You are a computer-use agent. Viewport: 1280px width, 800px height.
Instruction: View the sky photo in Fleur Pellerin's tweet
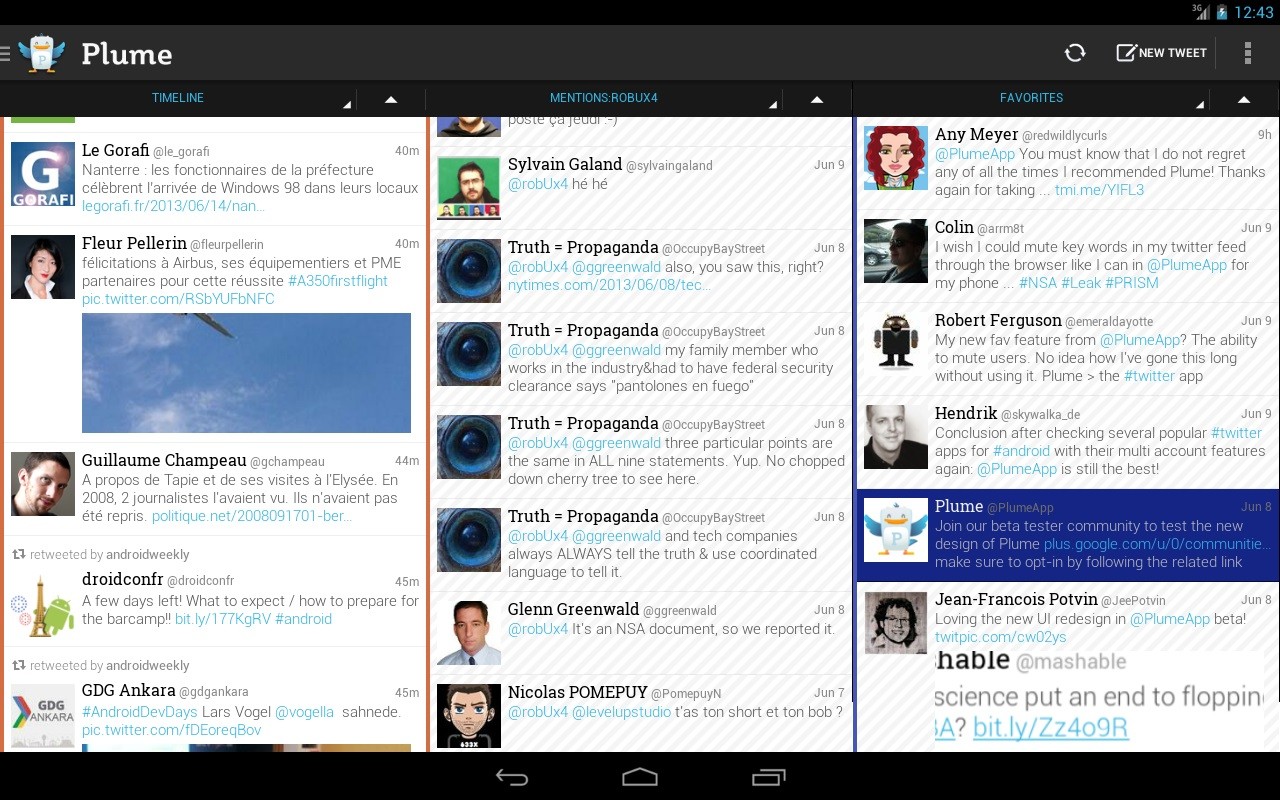point(246,372)
